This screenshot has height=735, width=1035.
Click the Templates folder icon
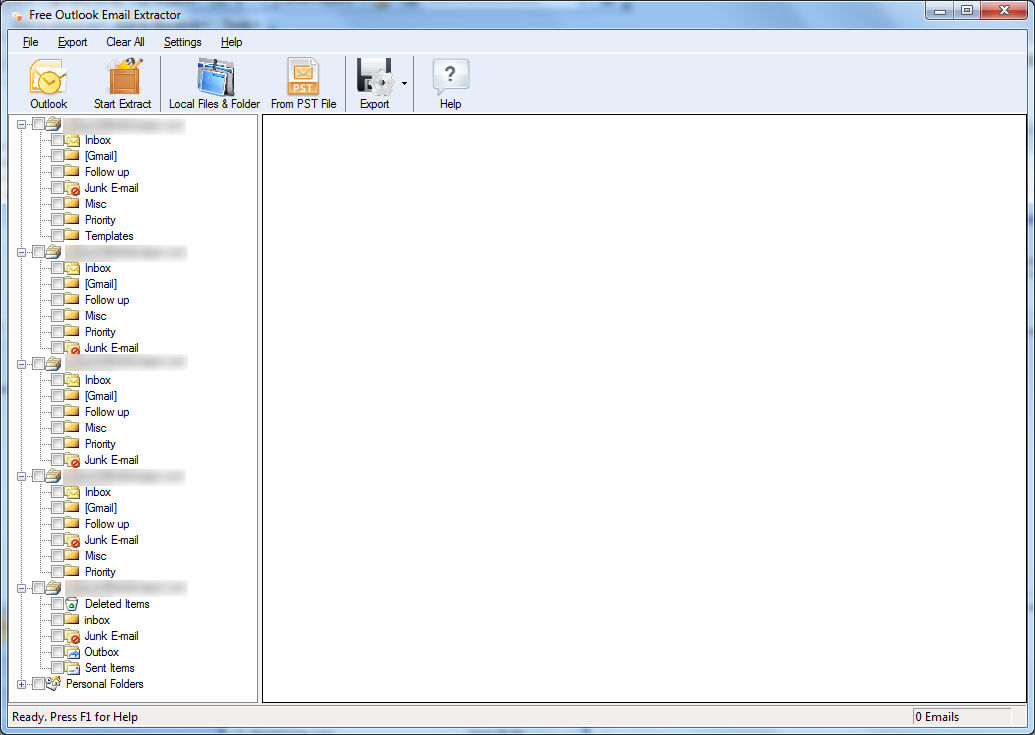click(x=72, y=236)
